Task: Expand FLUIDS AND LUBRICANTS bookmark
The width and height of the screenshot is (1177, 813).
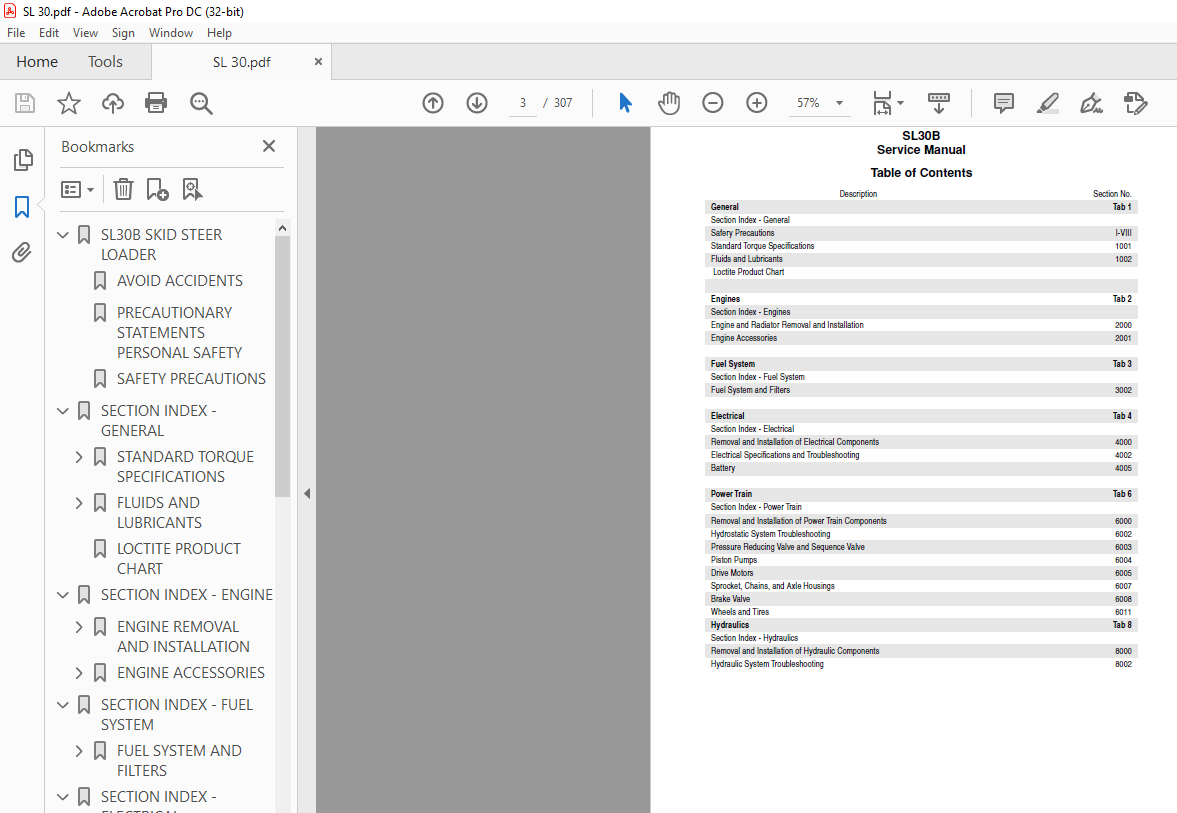Action: coord(79,503)
